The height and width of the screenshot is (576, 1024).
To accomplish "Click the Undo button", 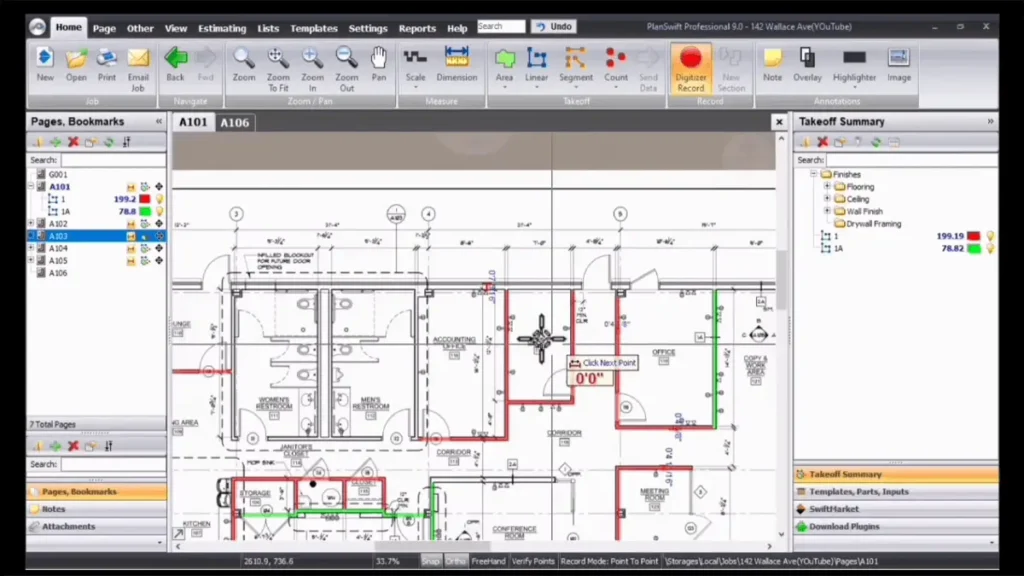I will click(x=553, y=27).
